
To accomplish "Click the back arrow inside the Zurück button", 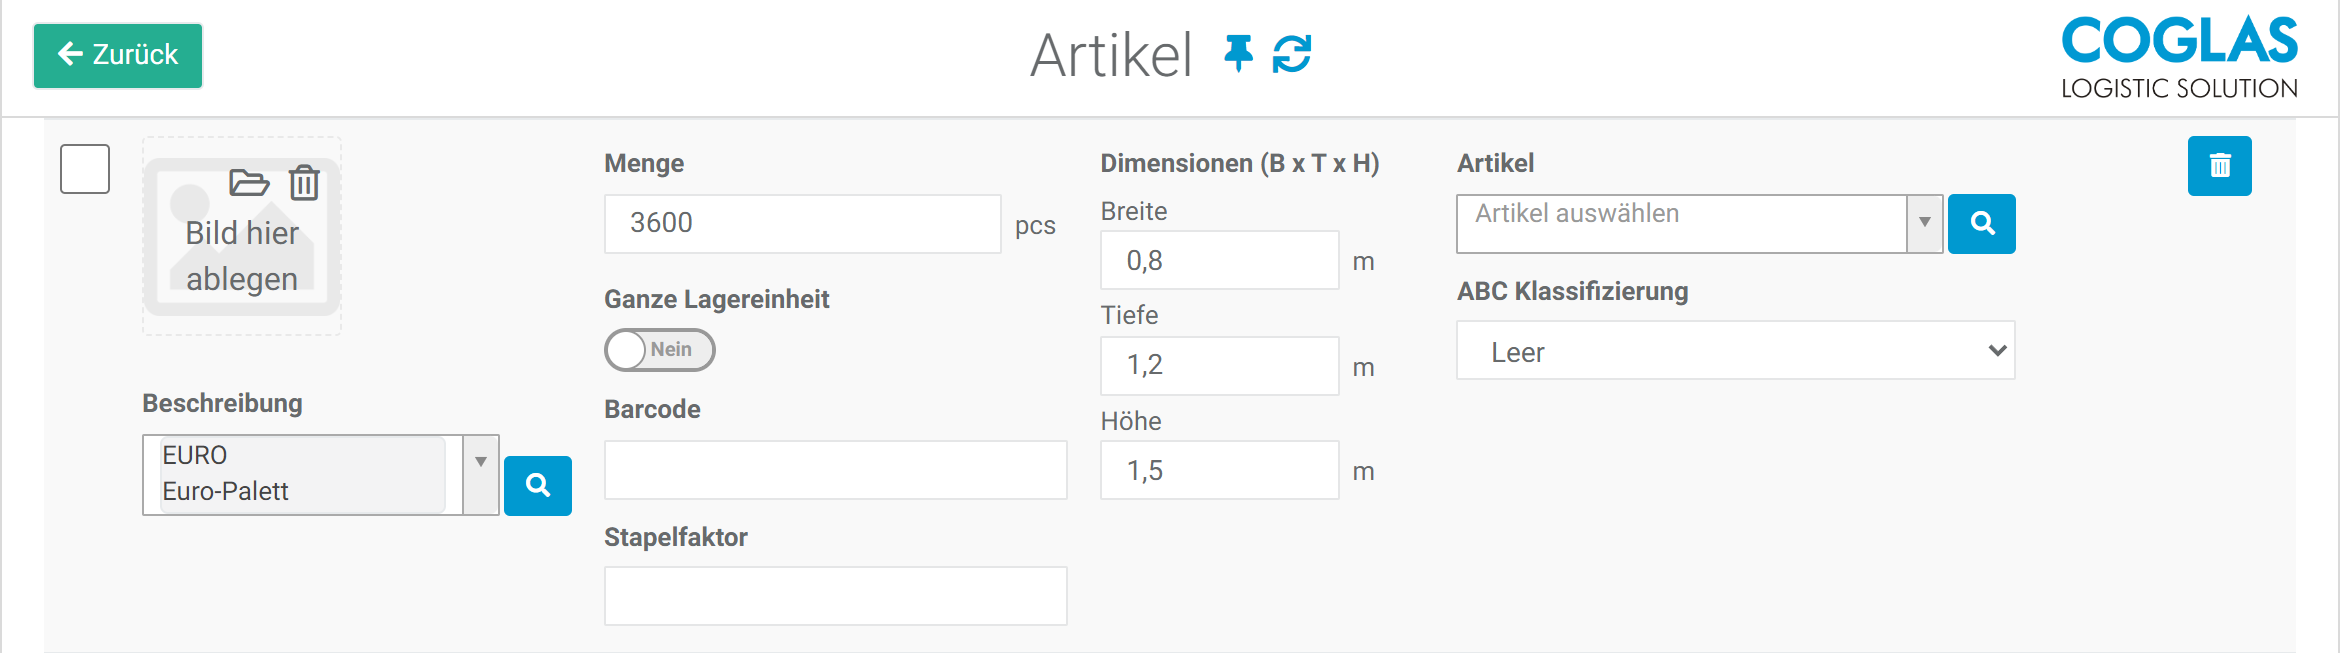I will tap(68, 56).
